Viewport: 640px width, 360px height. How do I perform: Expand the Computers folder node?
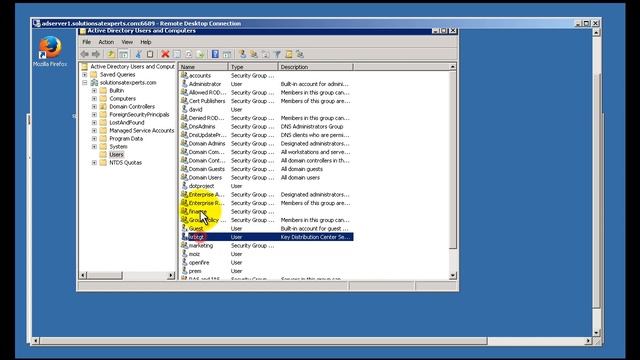pyautogui.click(x=94, y=98)
